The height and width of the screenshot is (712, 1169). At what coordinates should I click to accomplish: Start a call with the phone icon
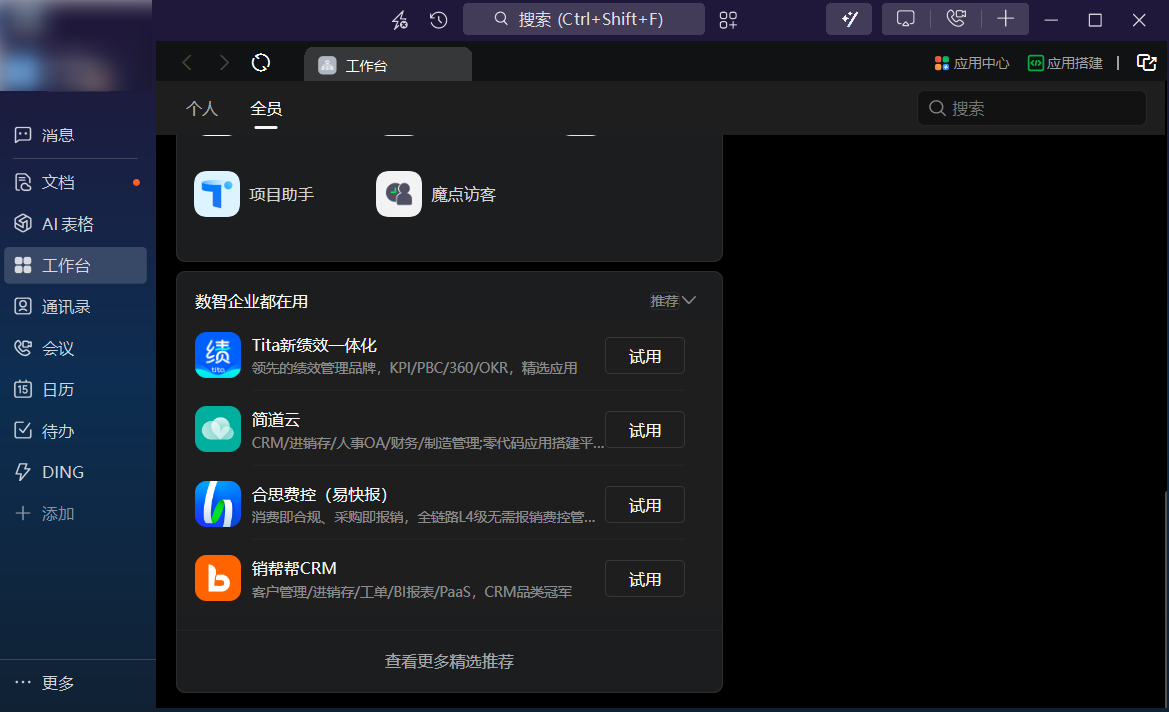(957, 19)
